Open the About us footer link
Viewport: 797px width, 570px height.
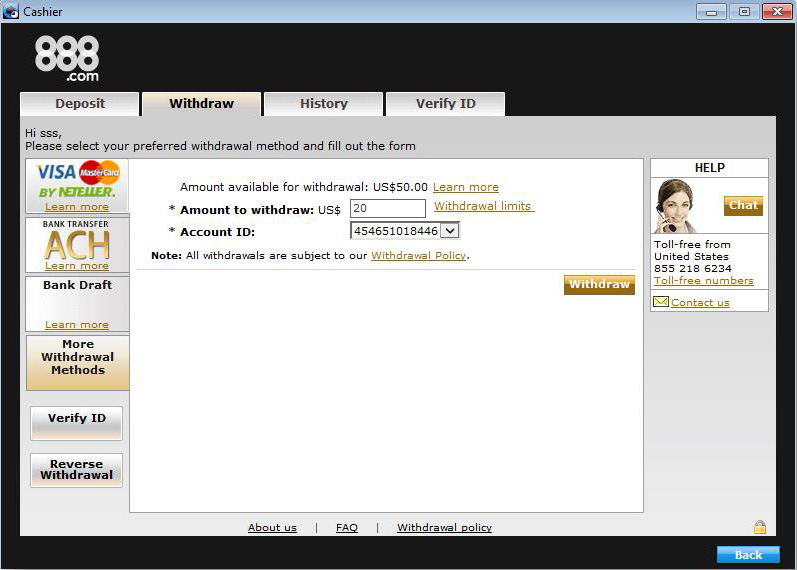[x=272, y=528]
